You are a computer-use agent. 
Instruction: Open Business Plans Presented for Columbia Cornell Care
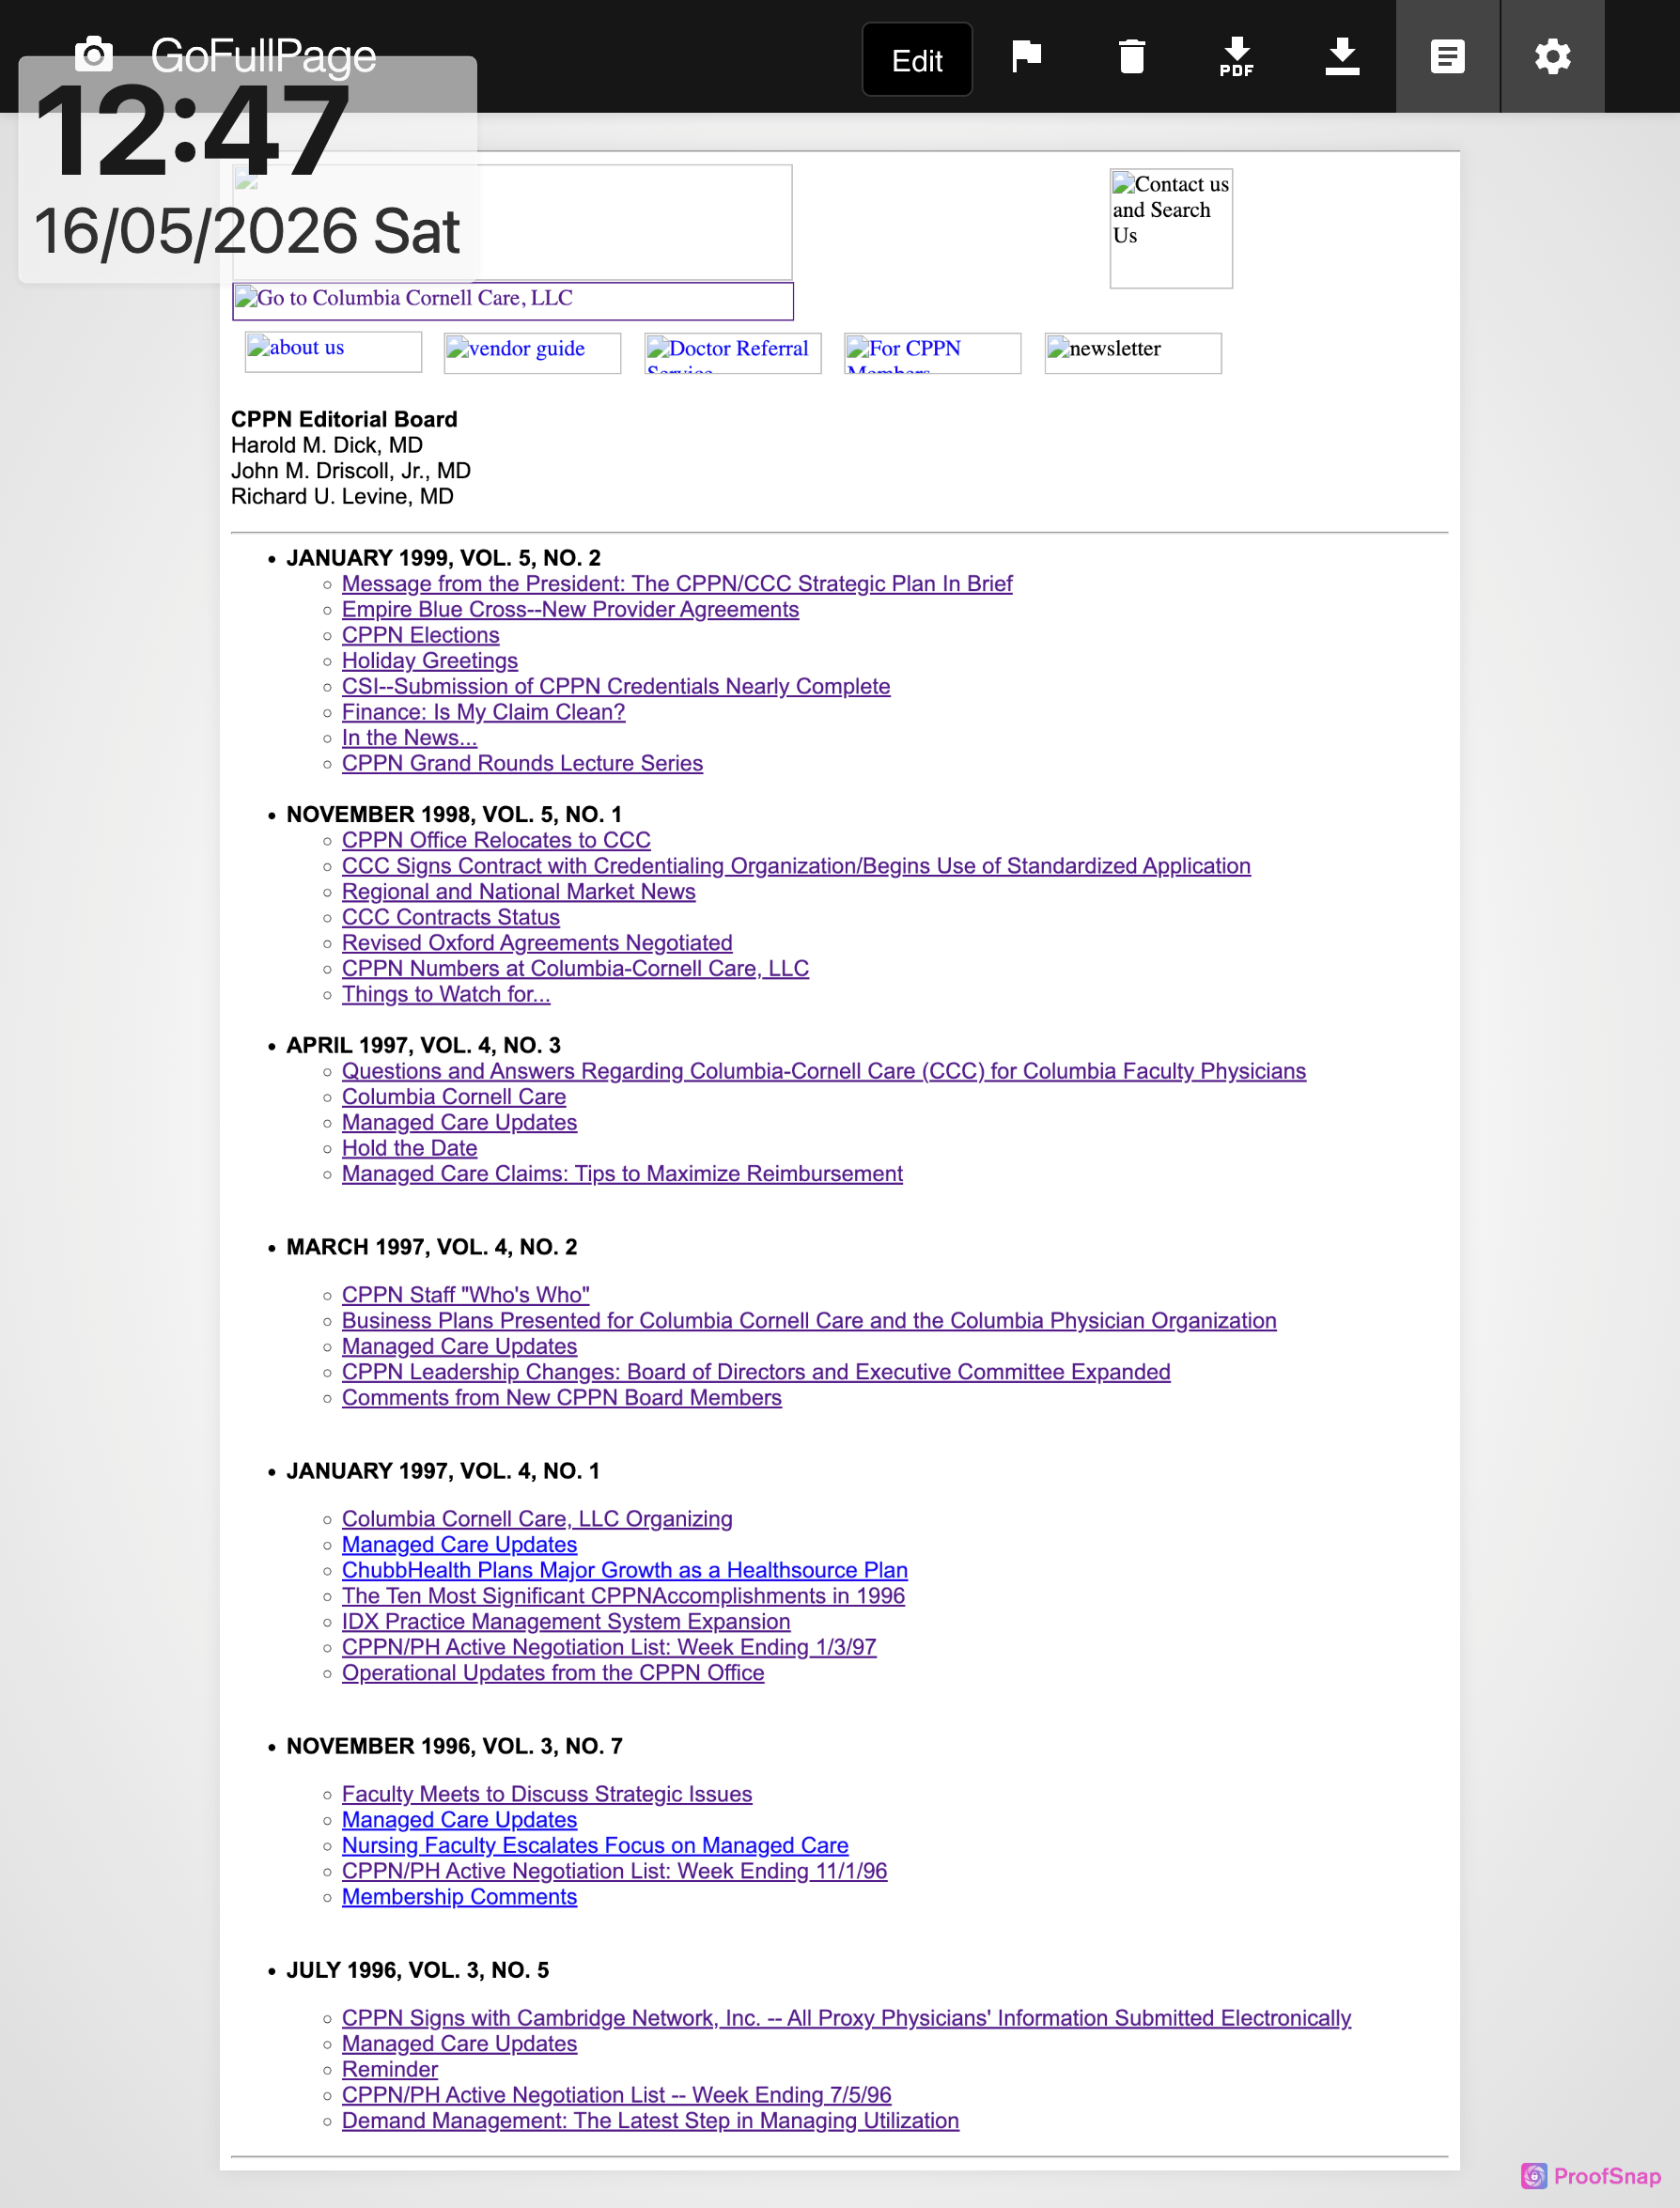(809, 1321)
